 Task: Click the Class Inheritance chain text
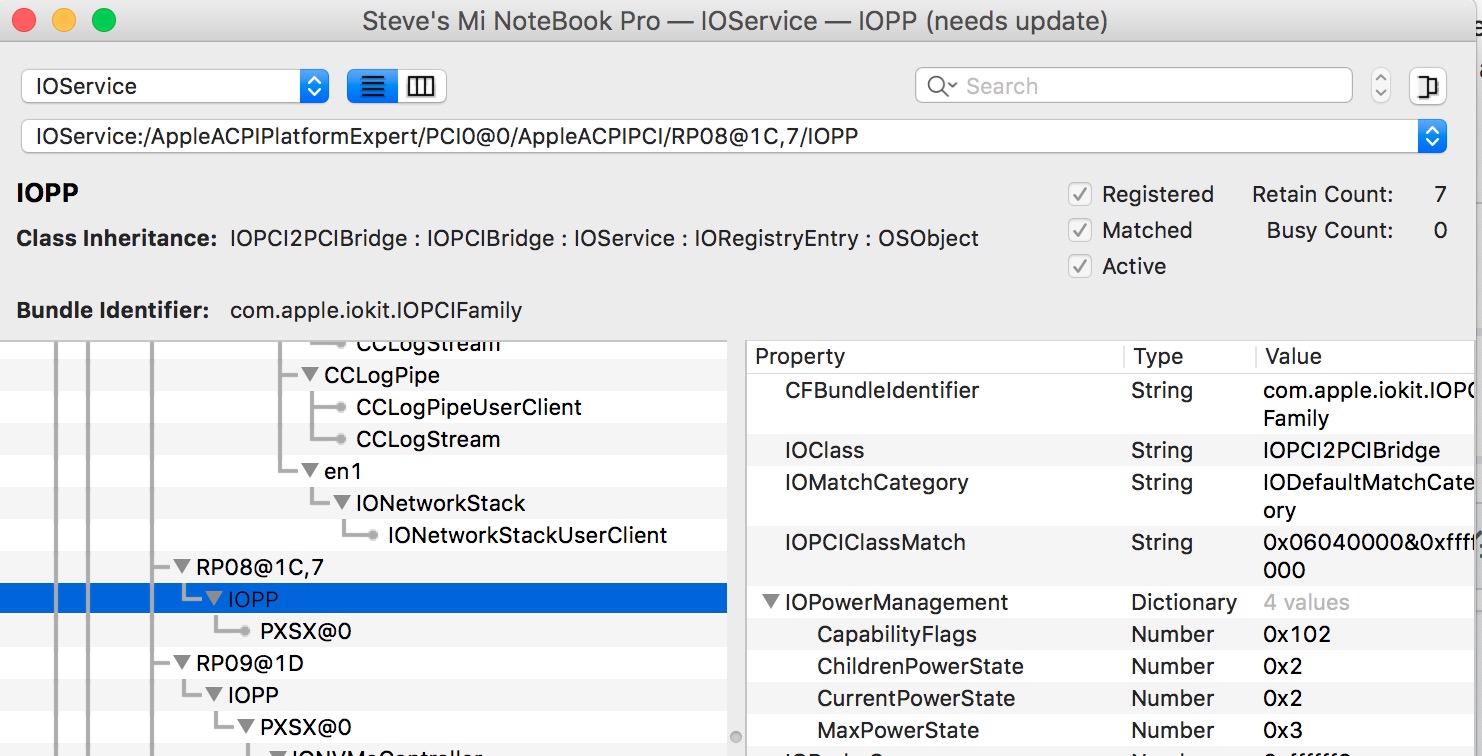(604, 238)
